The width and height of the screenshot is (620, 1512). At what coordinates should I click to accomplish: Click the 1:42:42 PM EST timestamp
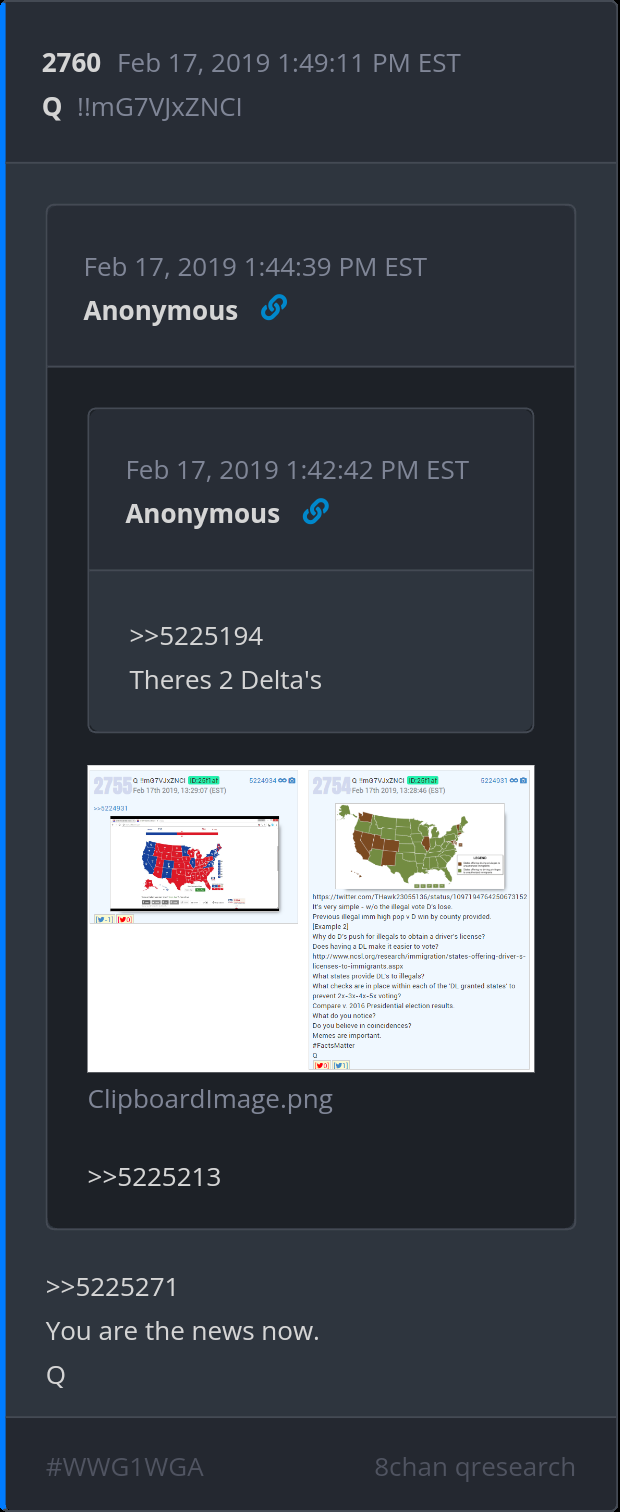(297, 470)
